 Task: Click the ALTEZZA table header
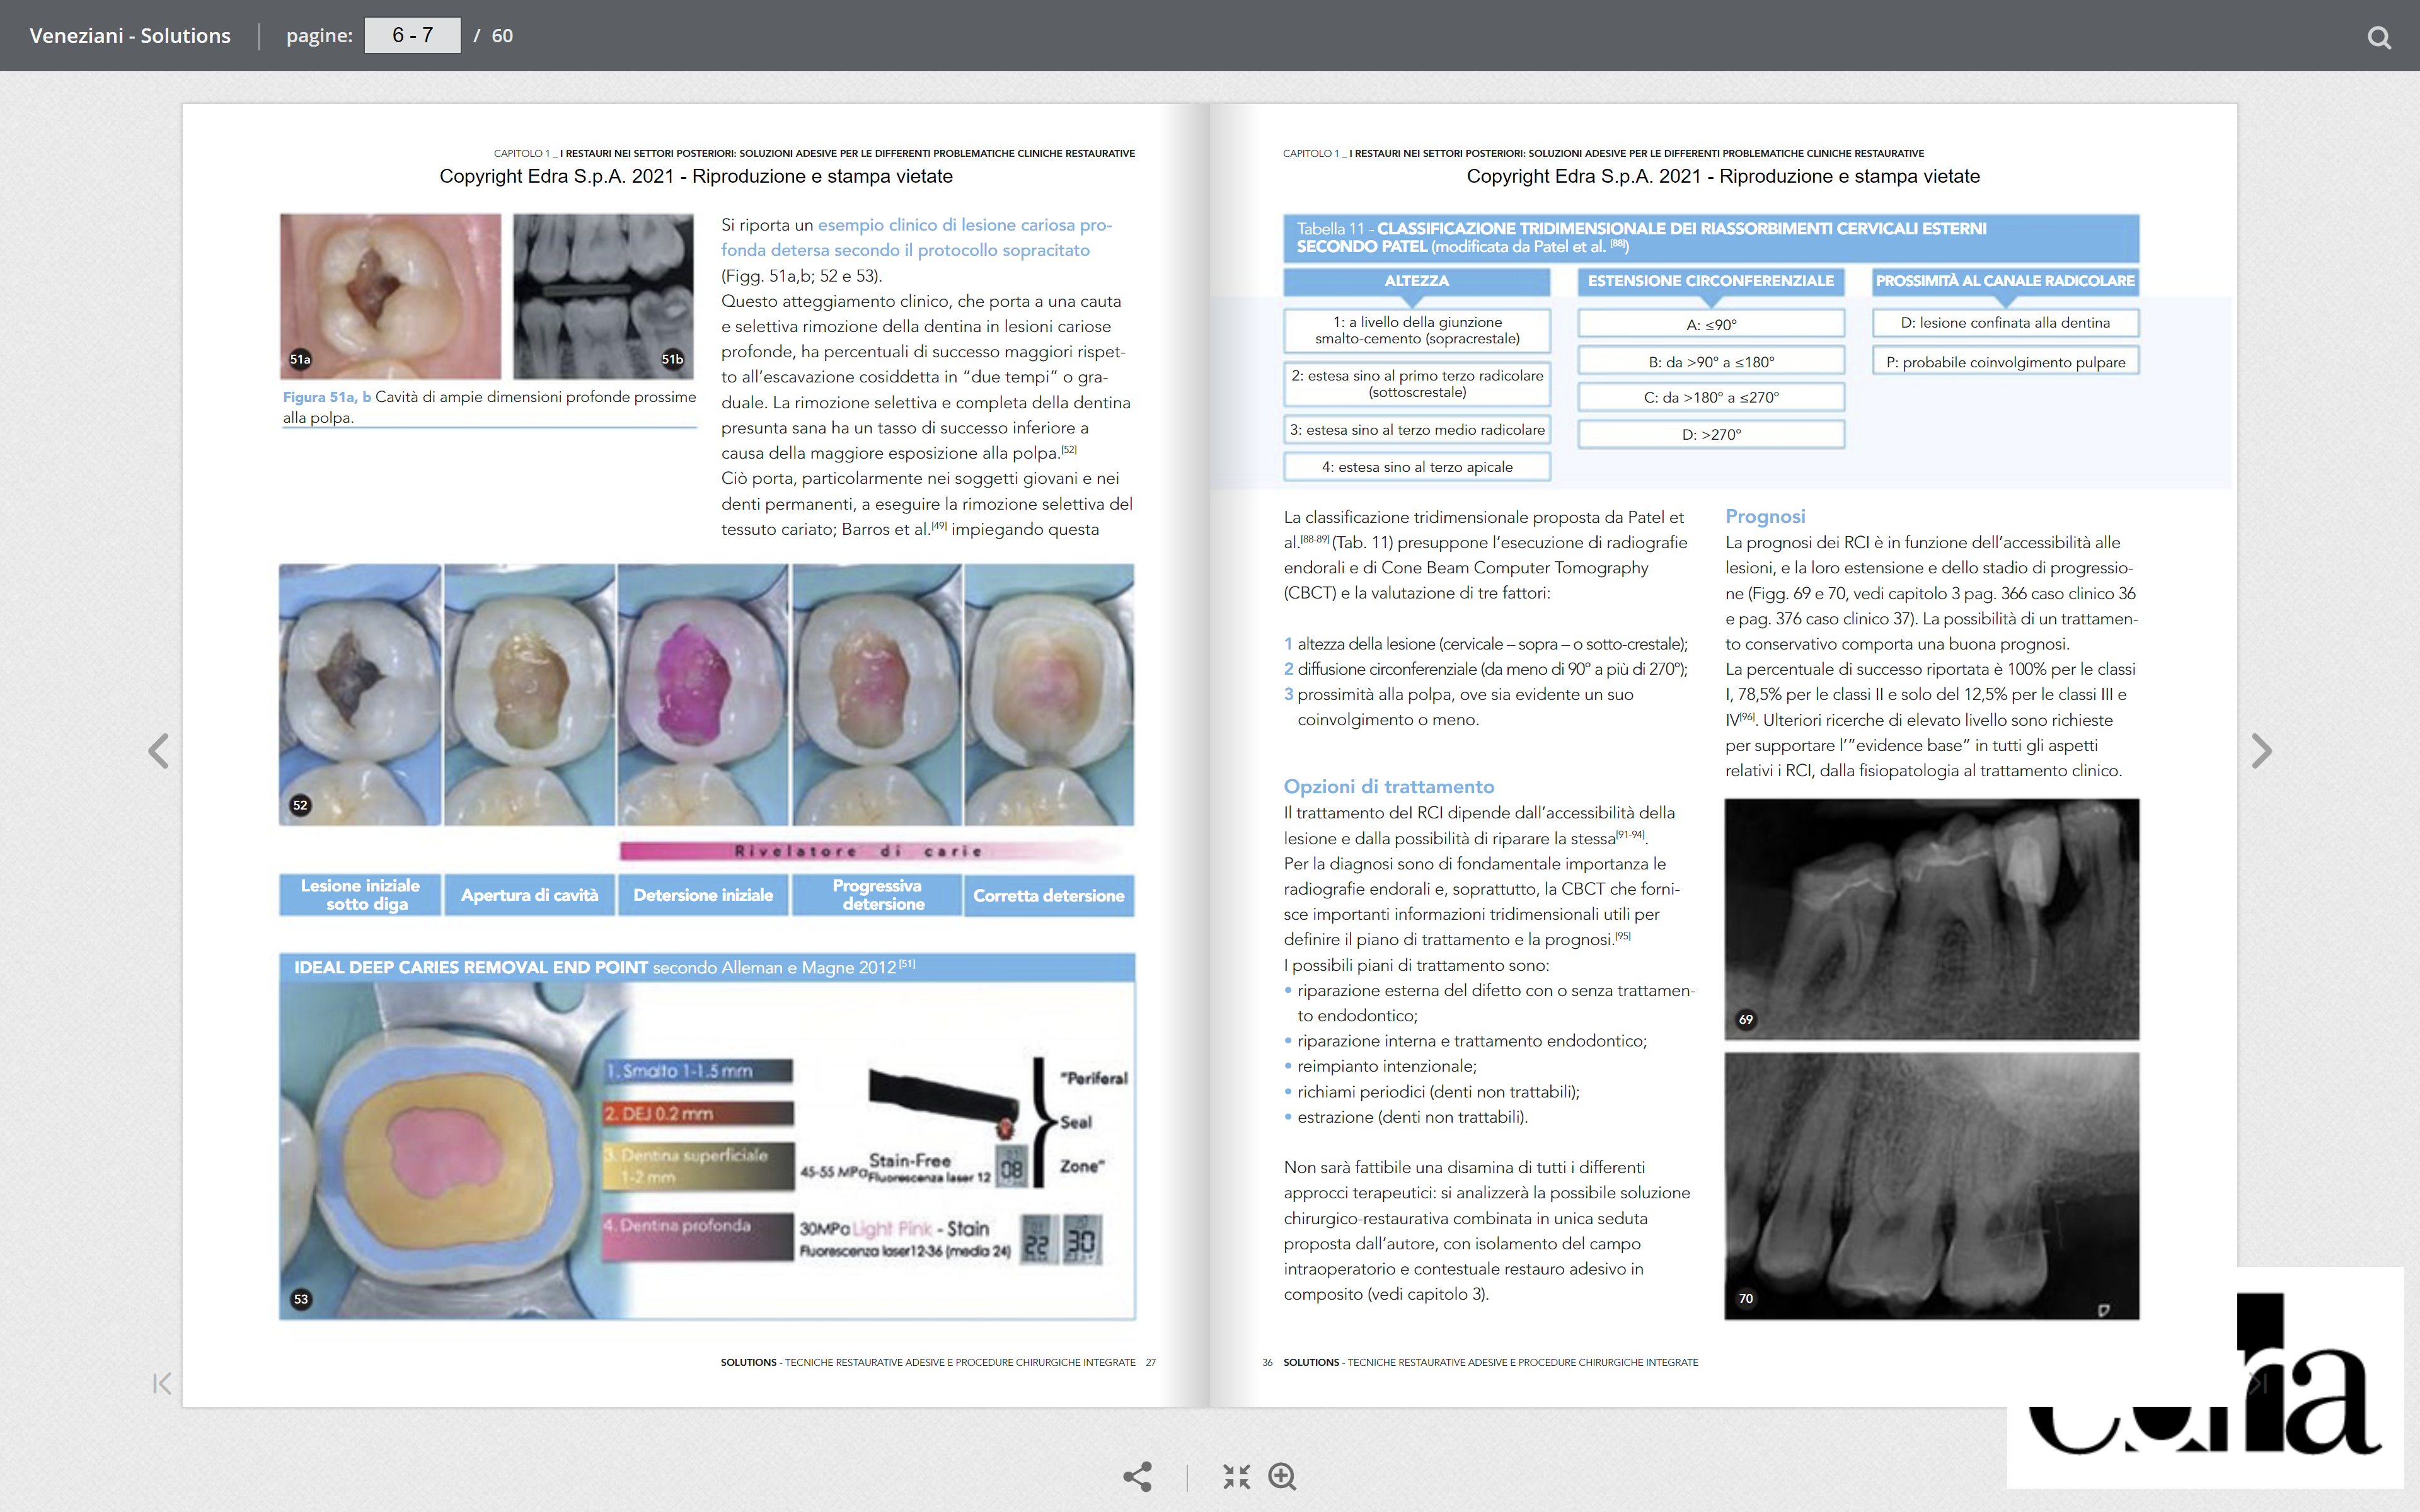(1417, 281)
